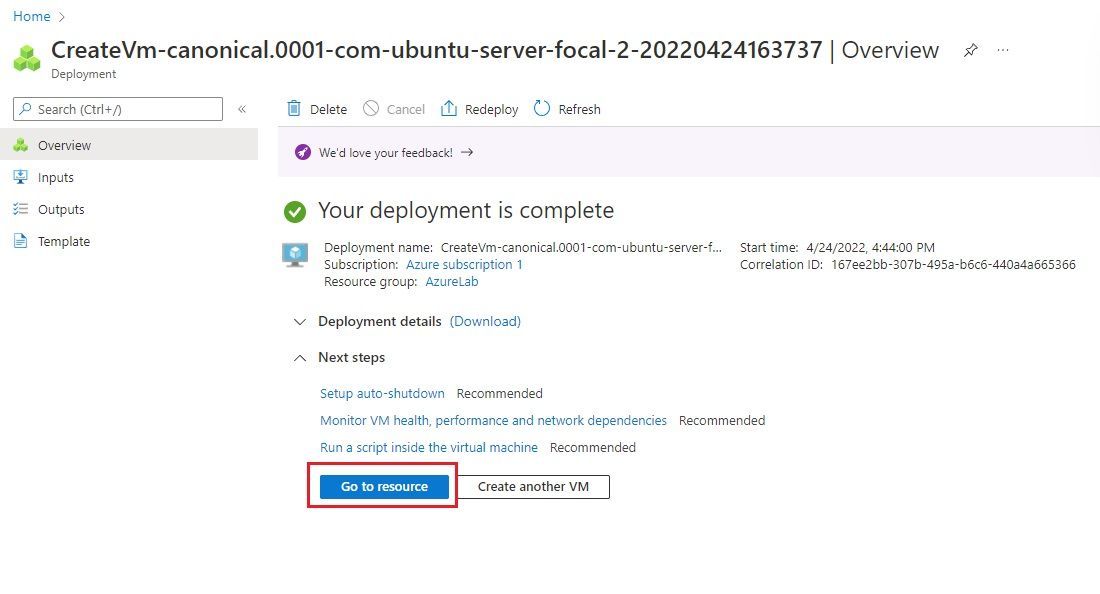Click the Refresh circular arrow icon
This screenshot has width=1100, height=594.
542,109
